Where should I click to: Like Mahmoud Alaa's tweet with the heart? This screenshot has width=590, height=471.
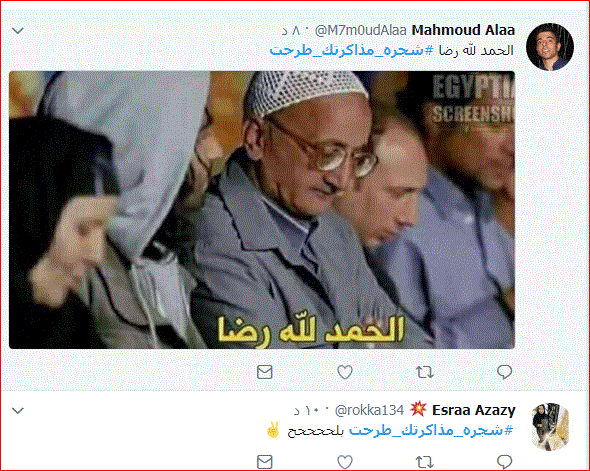tap(345, 372)
